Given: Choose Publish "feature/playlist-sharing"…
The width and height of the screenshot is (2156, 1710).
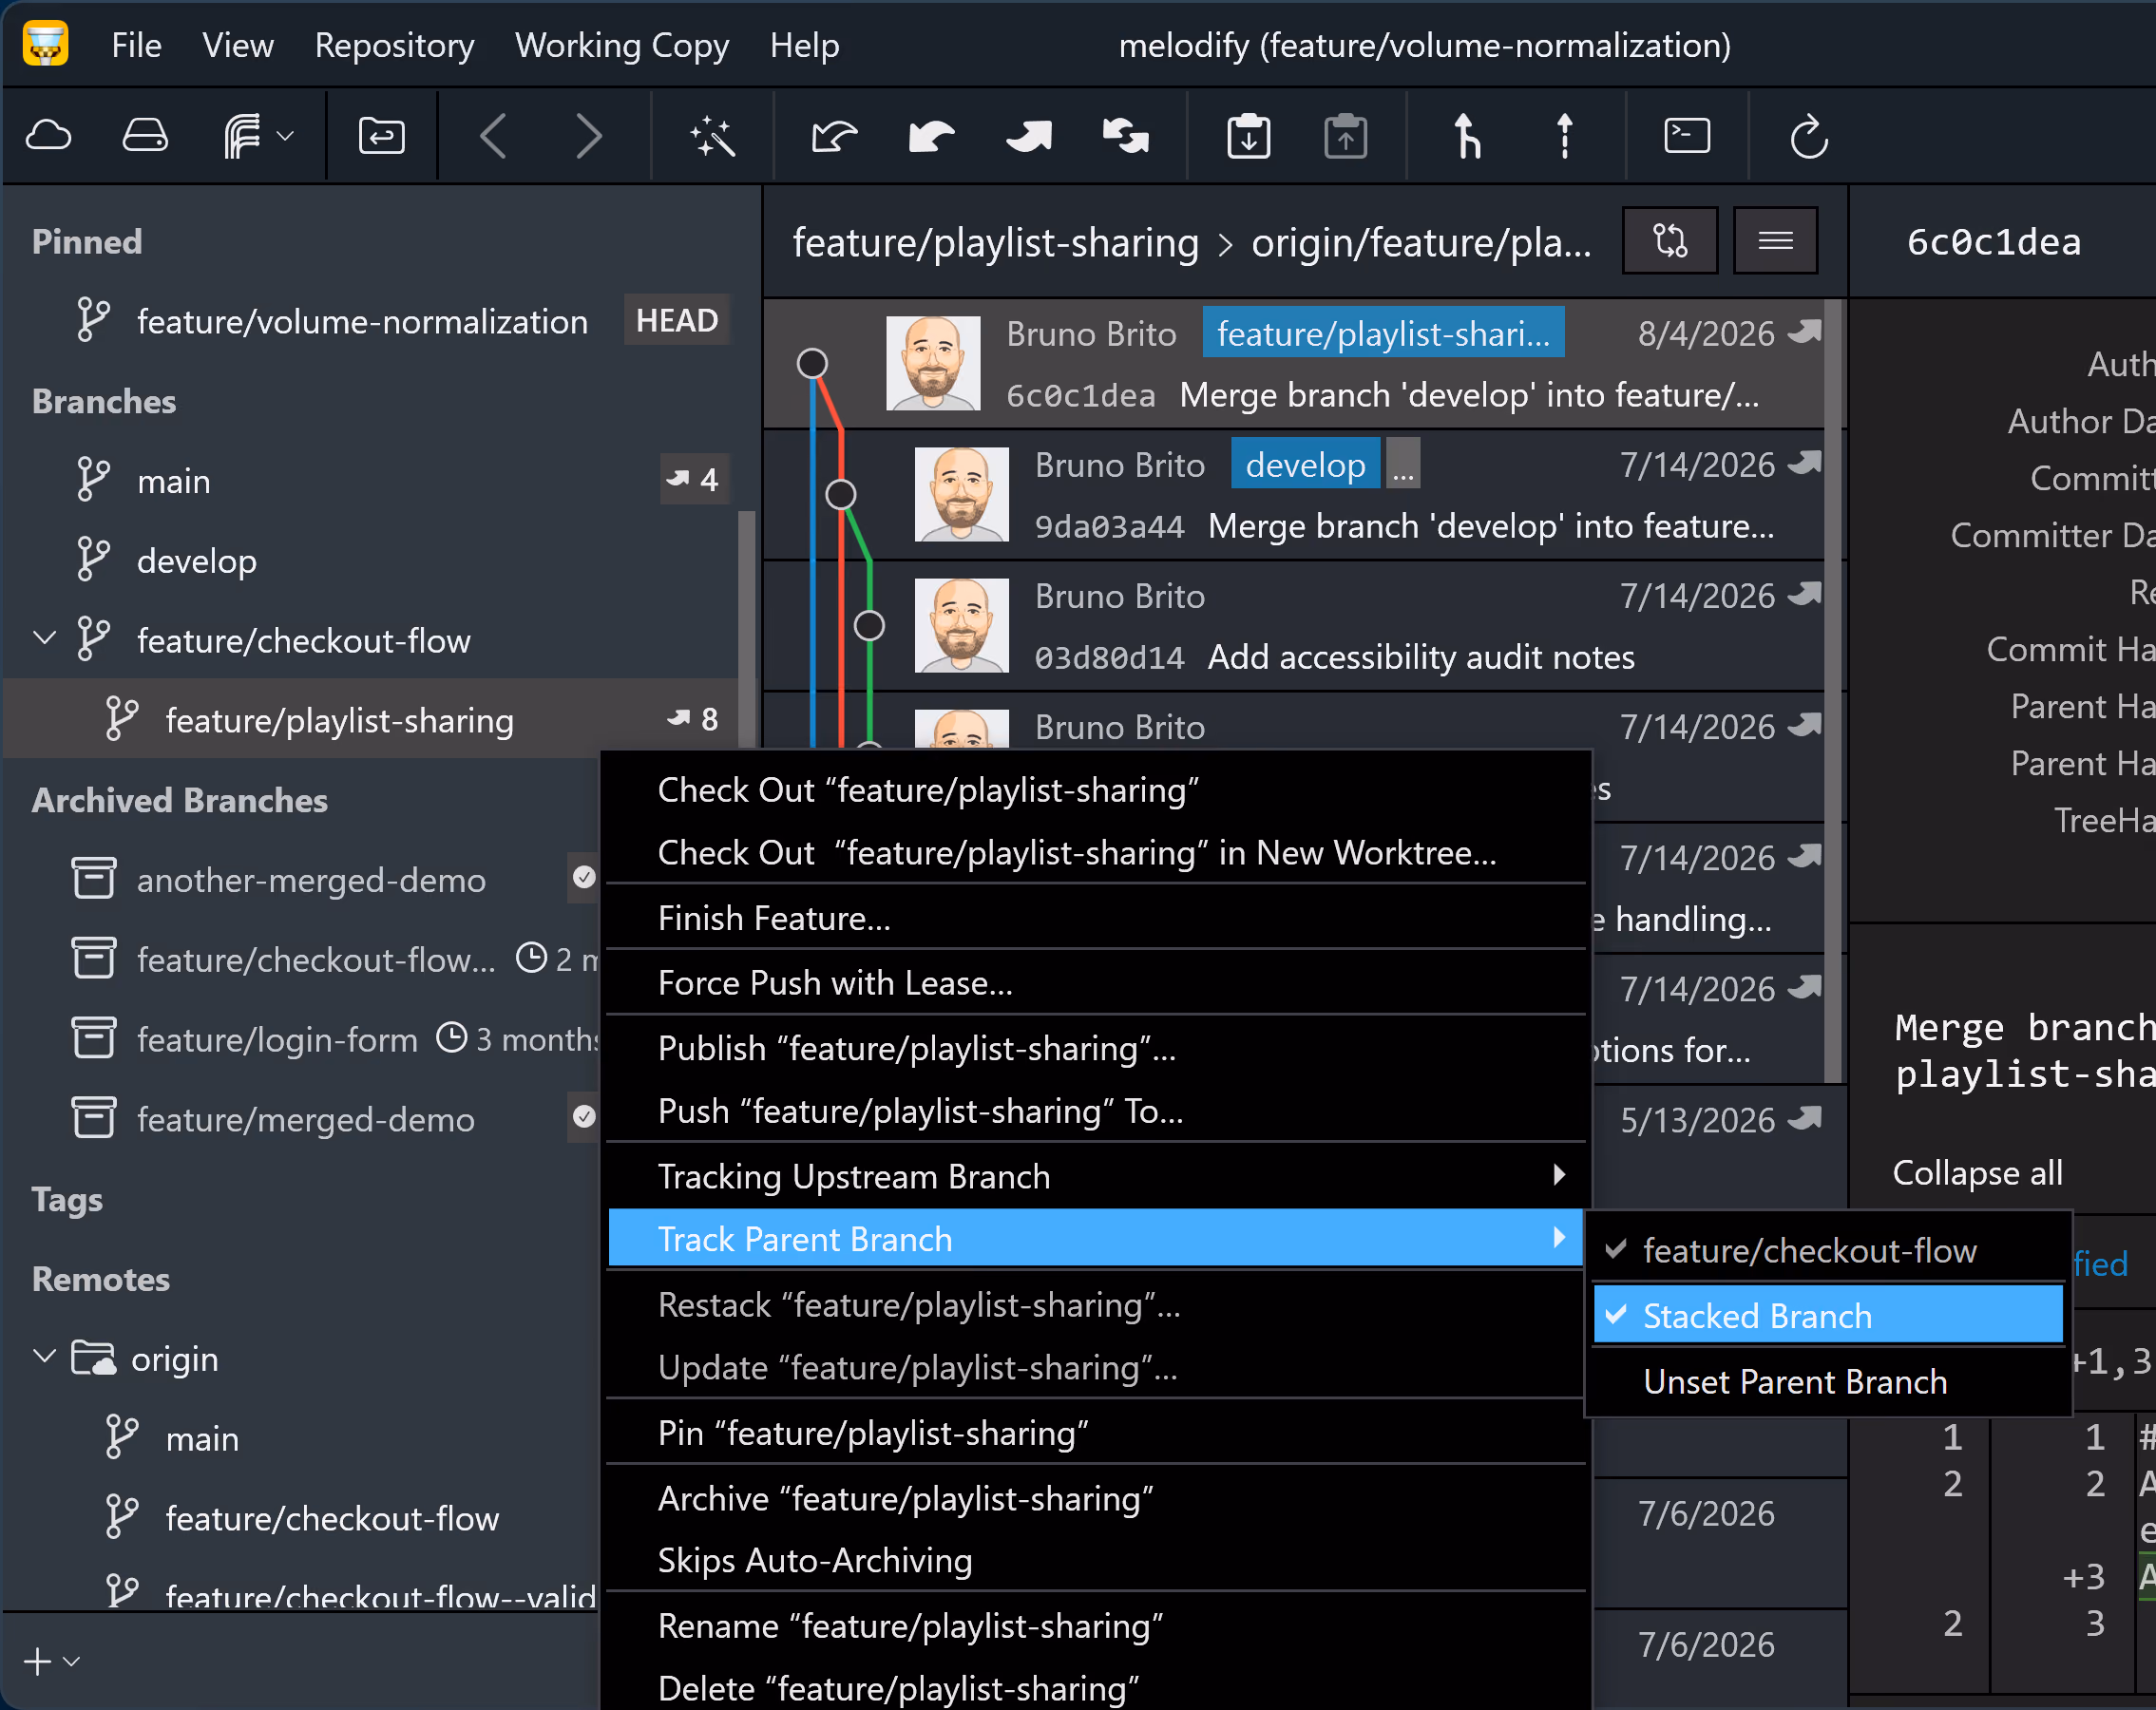Looking at the screenshot, I should (x=1096, y=1048).
